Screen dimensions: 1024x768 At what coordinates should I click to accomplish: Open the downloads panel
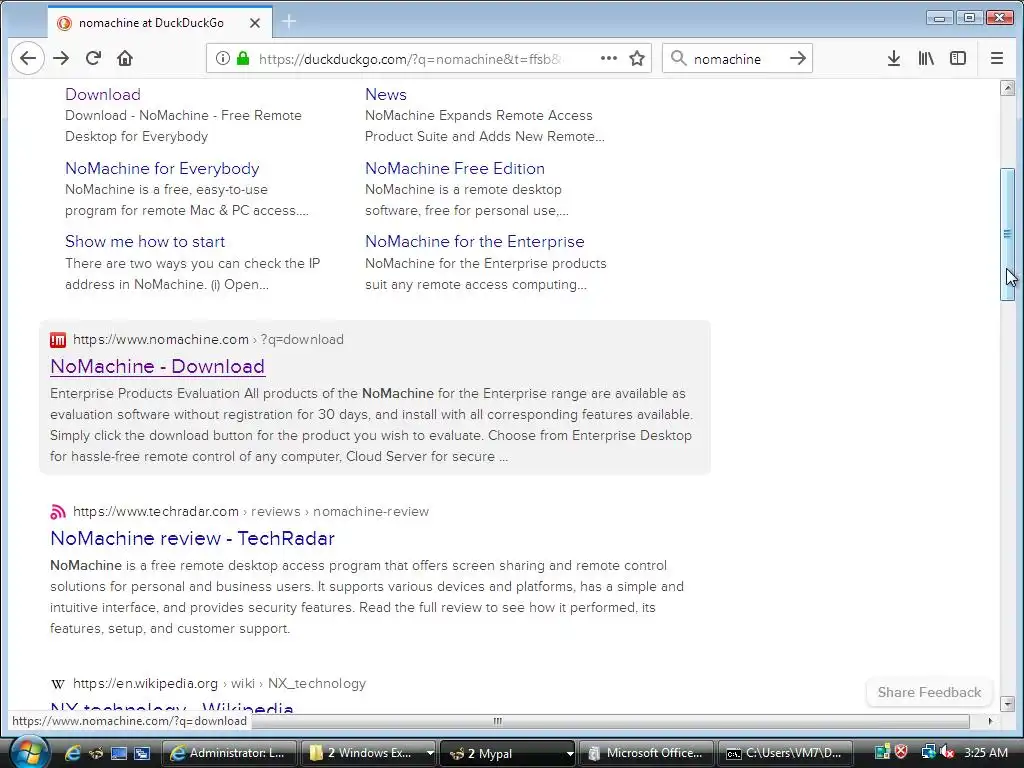coord(893,58)
